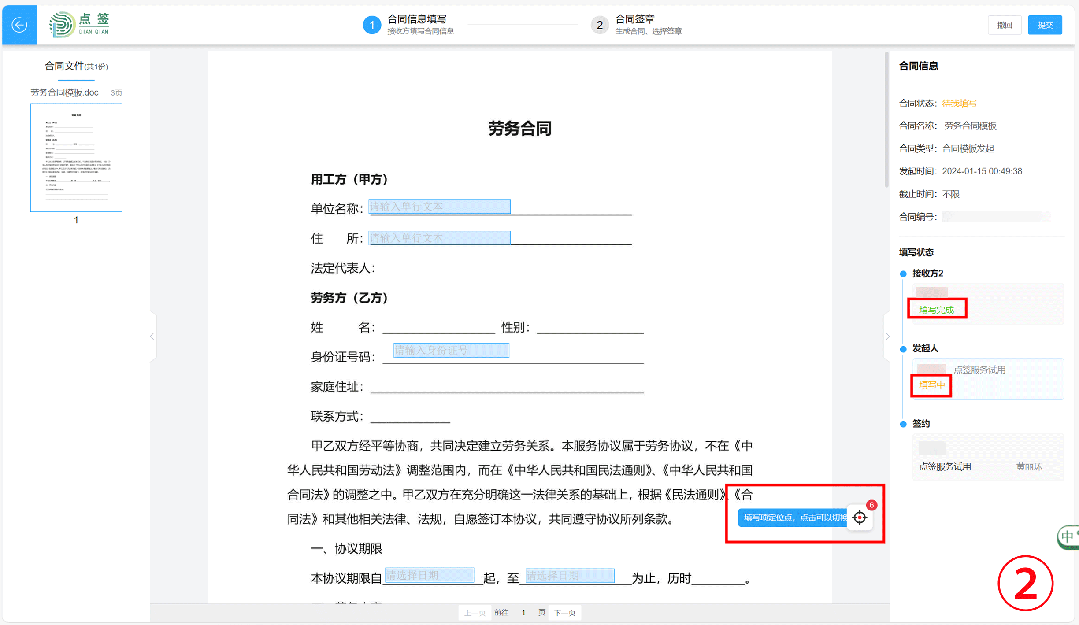Click the 点签 logo

point(80,24)
